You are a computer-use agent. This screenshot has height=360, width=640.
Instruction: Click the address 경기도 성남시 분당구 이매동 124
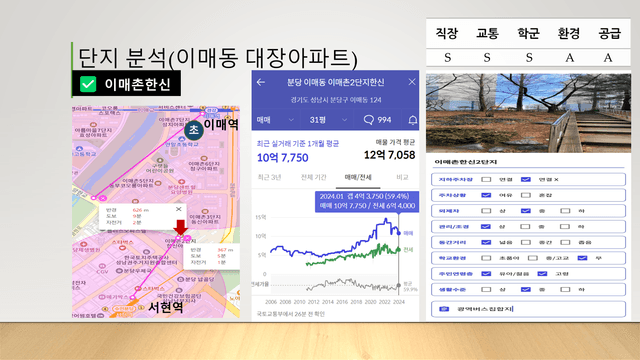336,100
